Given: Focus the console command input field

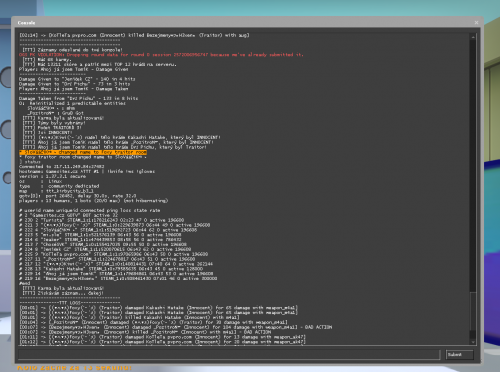Looking at the screenshot, I should point(229,355).
